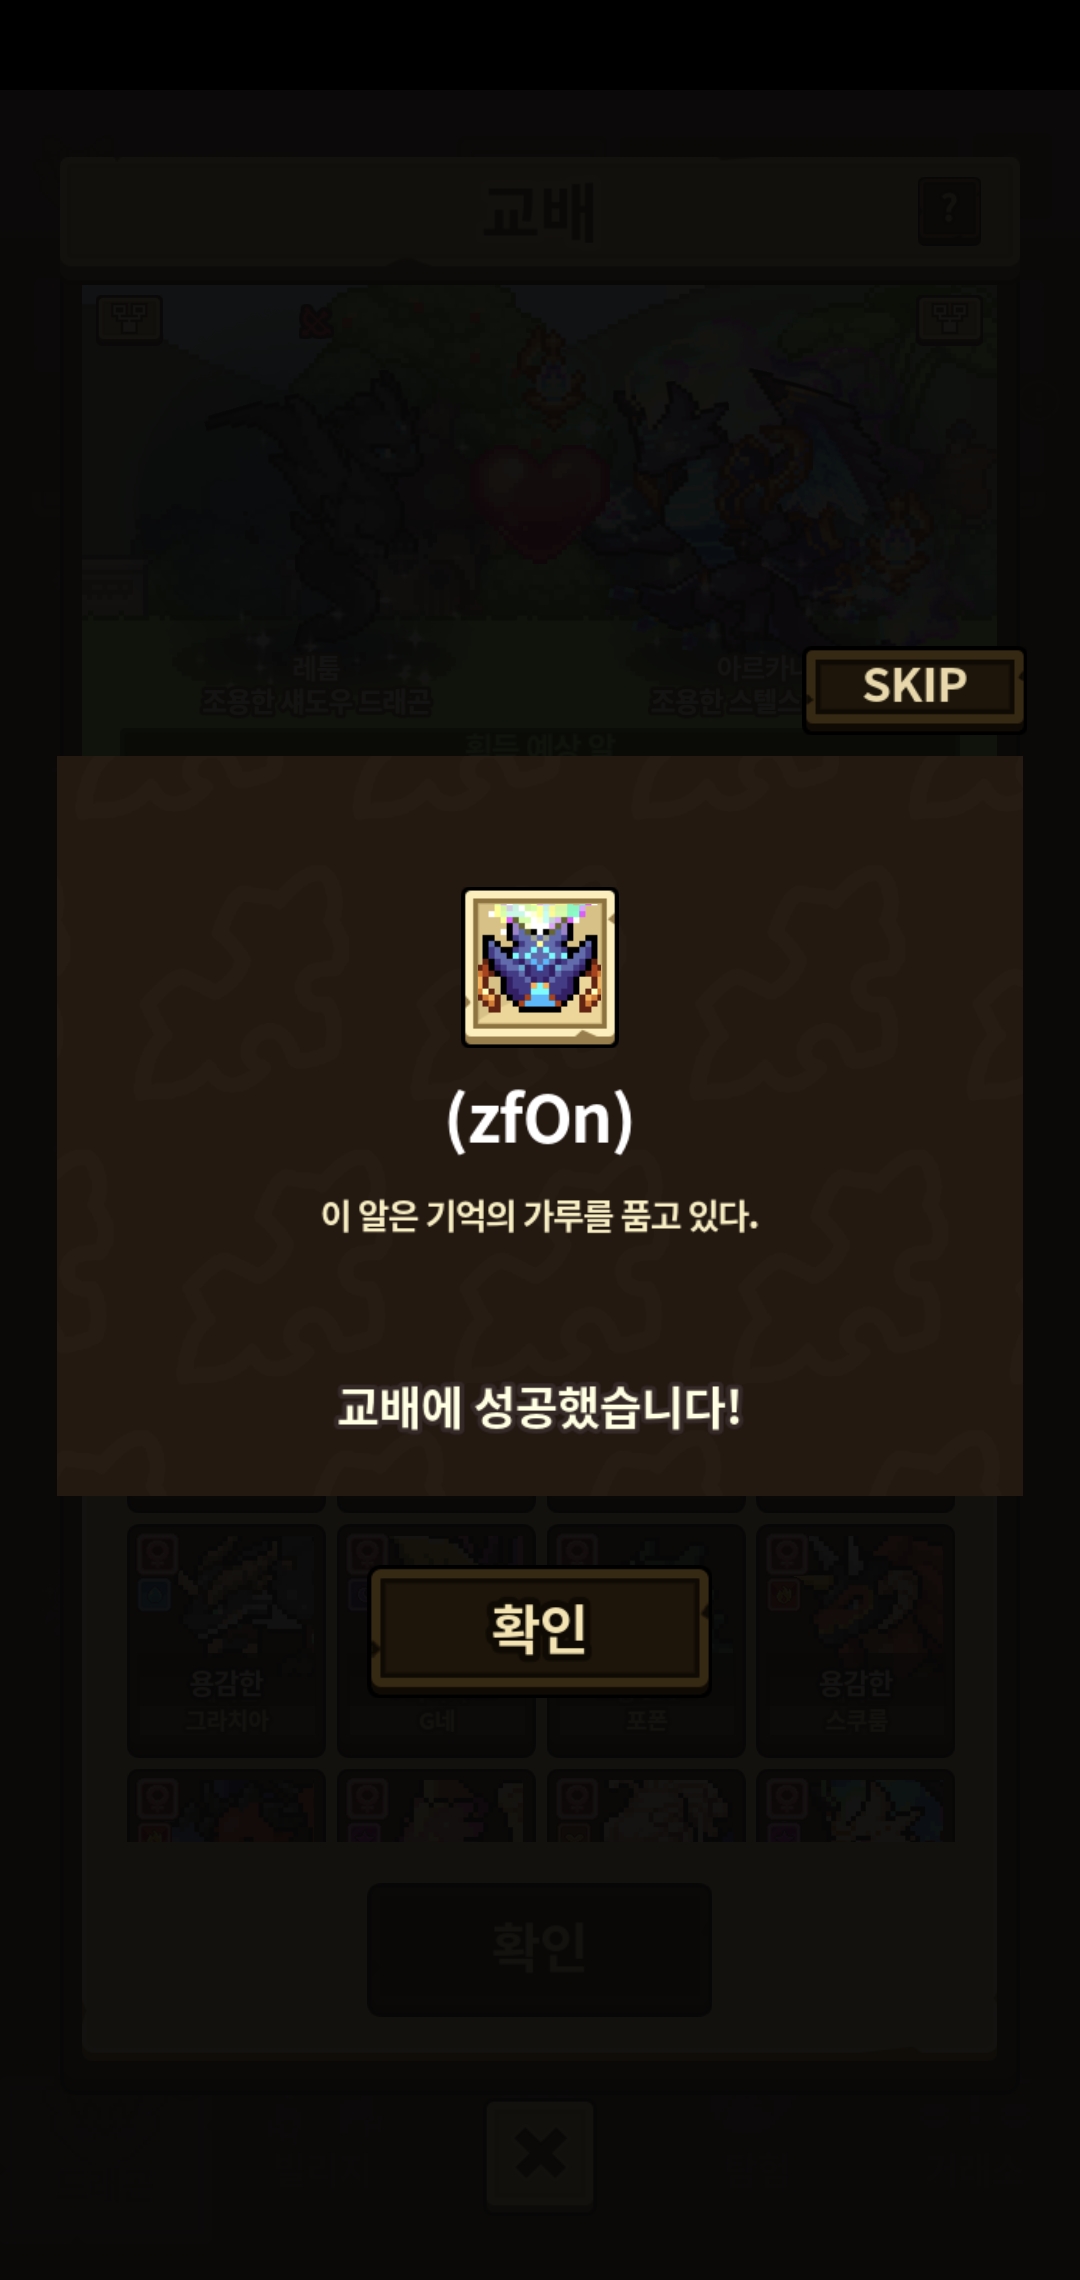Viewport: 1080px width, 2280px height.
Task: Select the left dragon's family tree icon
Action: point(129,320)
